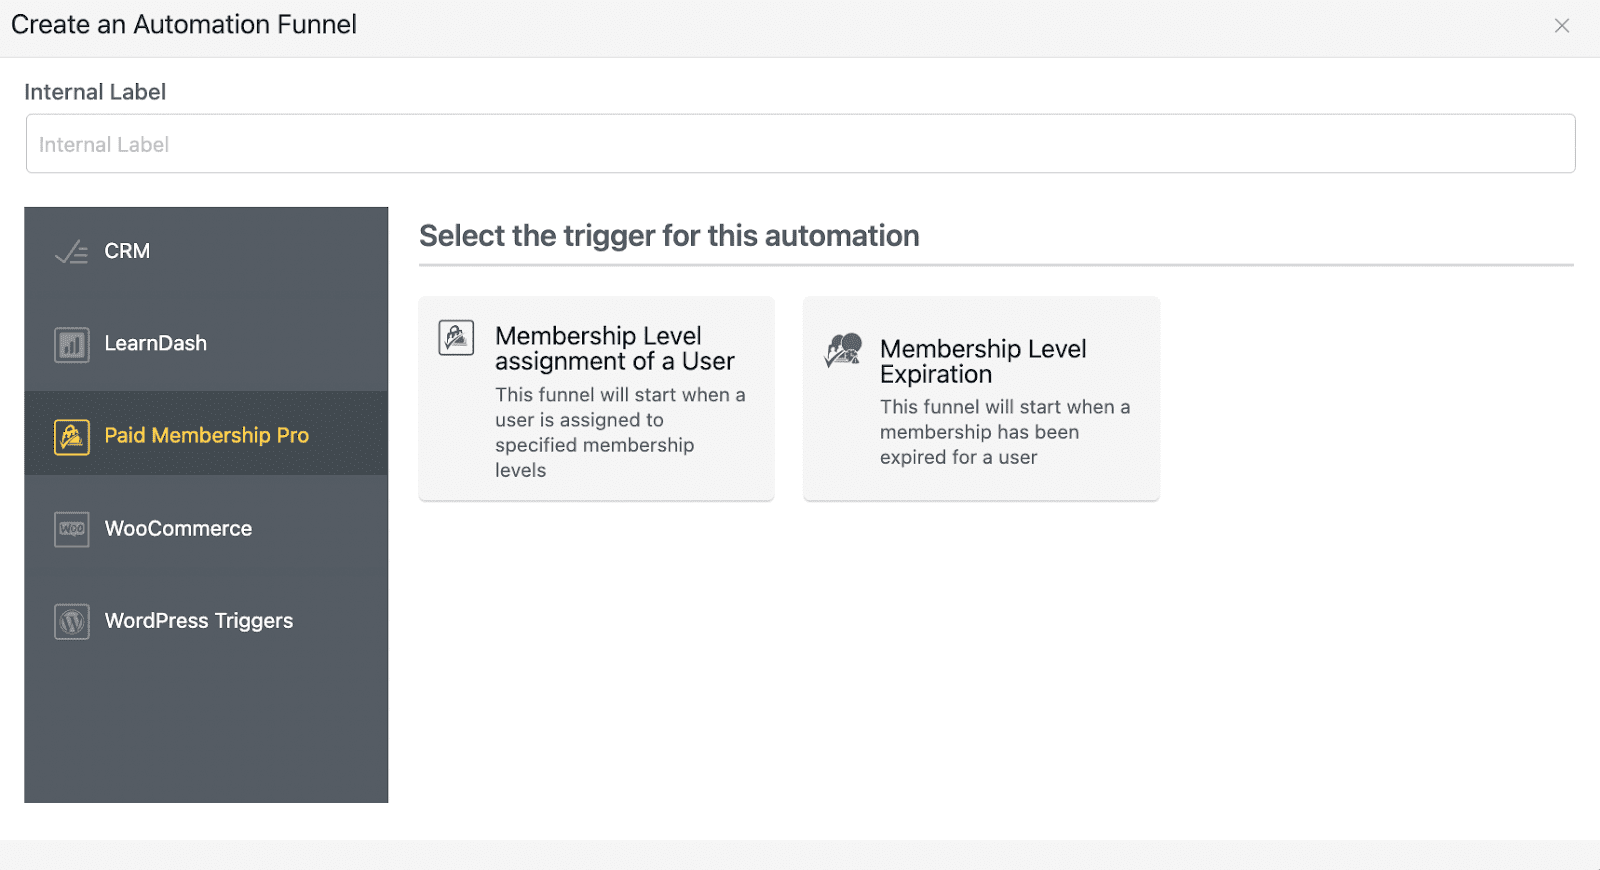Show WooCommerce triggers
1600x870 pixels.
178,529
